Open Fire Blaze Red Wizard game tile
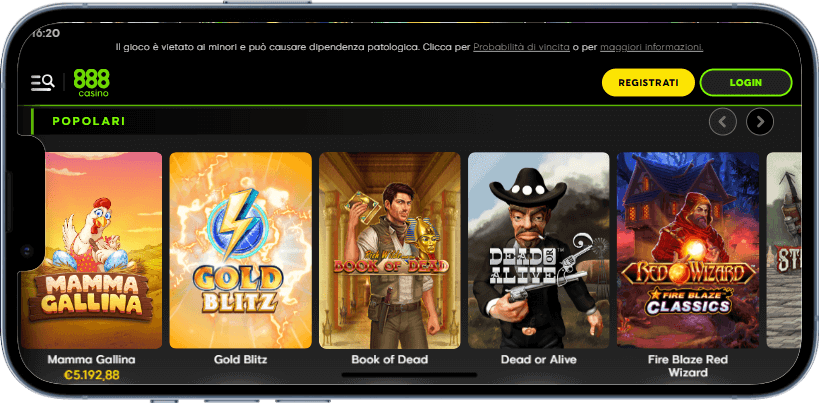The width and height of the screenshot is (819, 403). click(x=688, y=250)
